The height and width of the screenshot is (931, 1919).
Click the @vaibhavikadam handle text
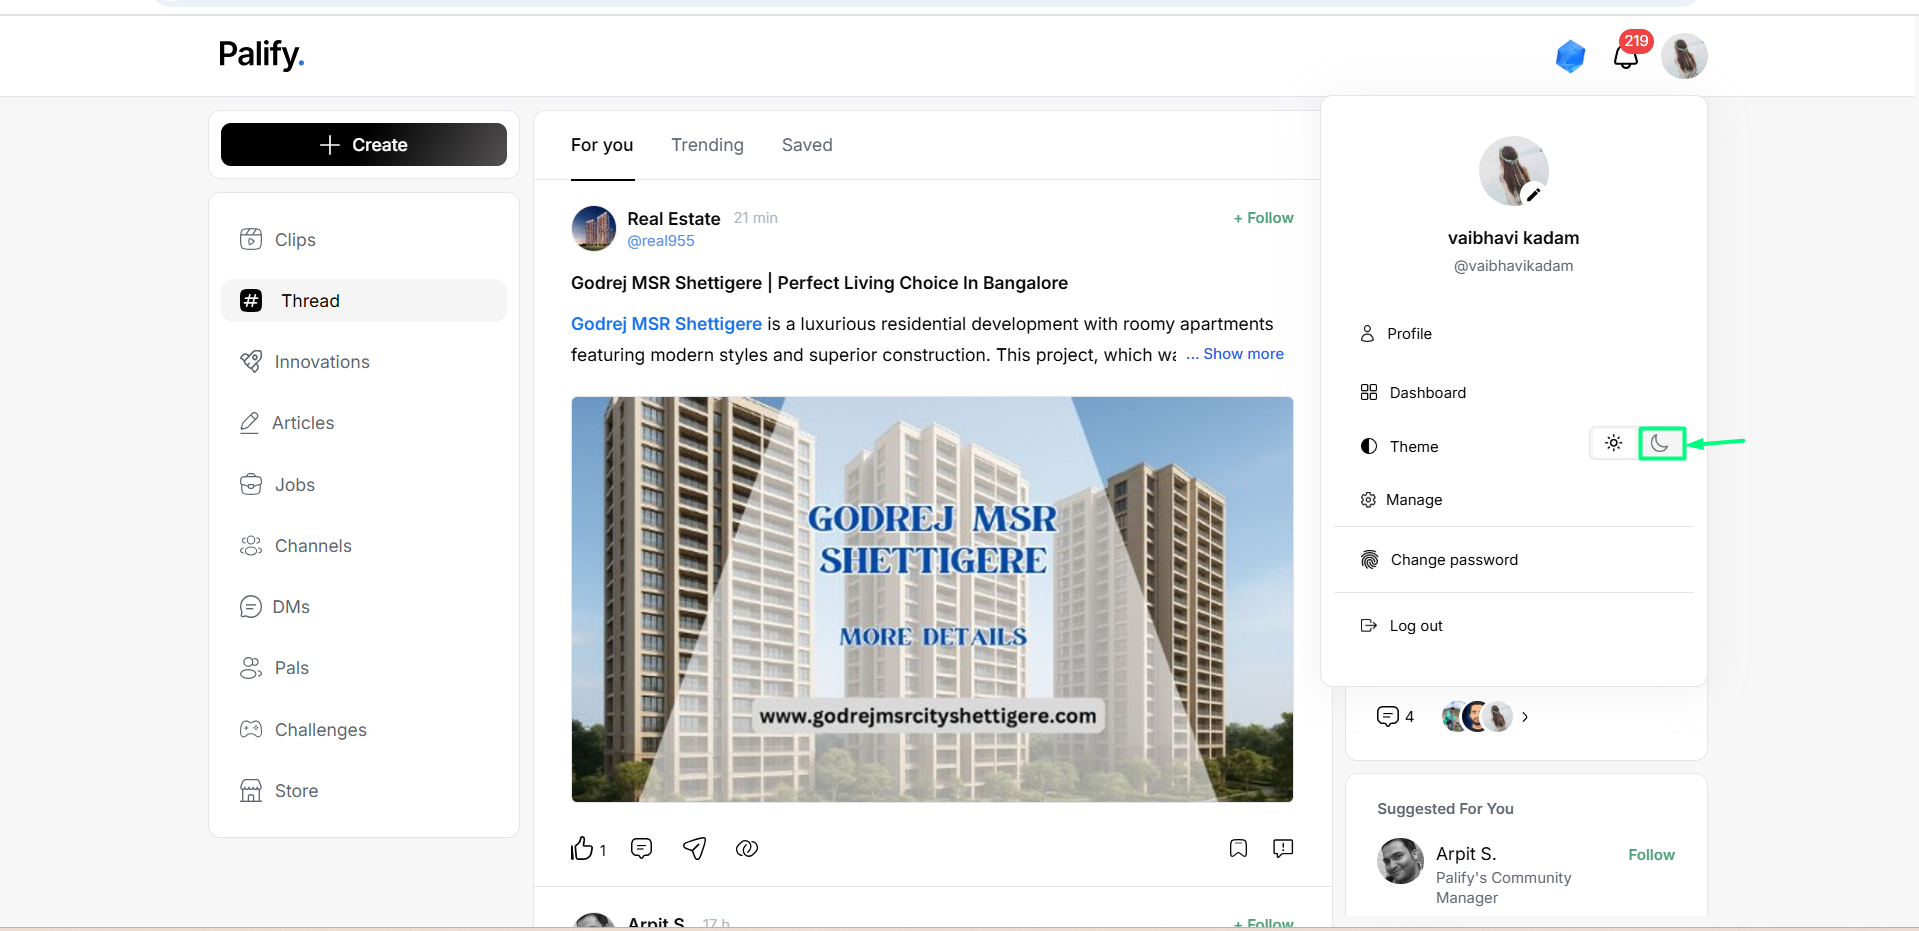pos(1513,266)
